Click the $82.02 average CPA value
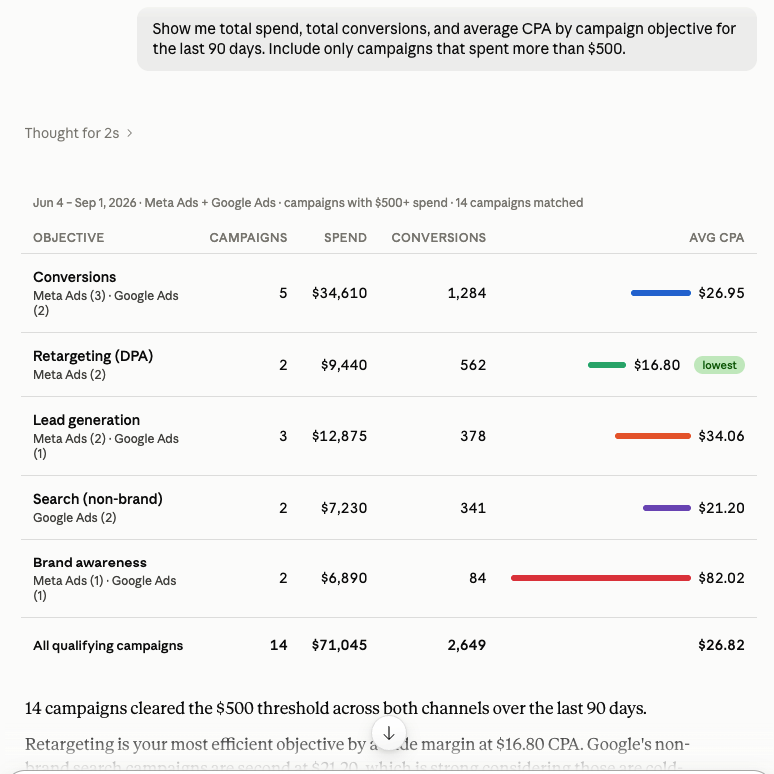 721,578
